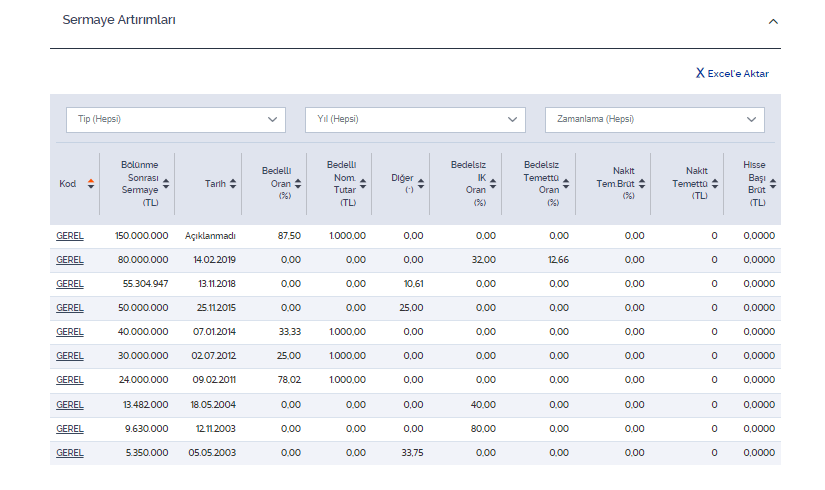Collapse the Sermaye Artırımları section chevron
Viewport: 825px width, 490px height.
(x=773, y=22)
